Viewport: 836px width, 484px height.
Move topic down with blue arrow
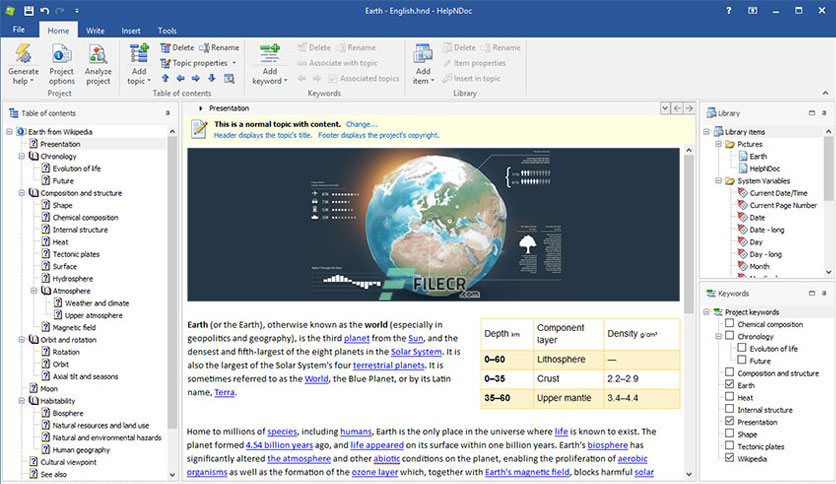212,78
